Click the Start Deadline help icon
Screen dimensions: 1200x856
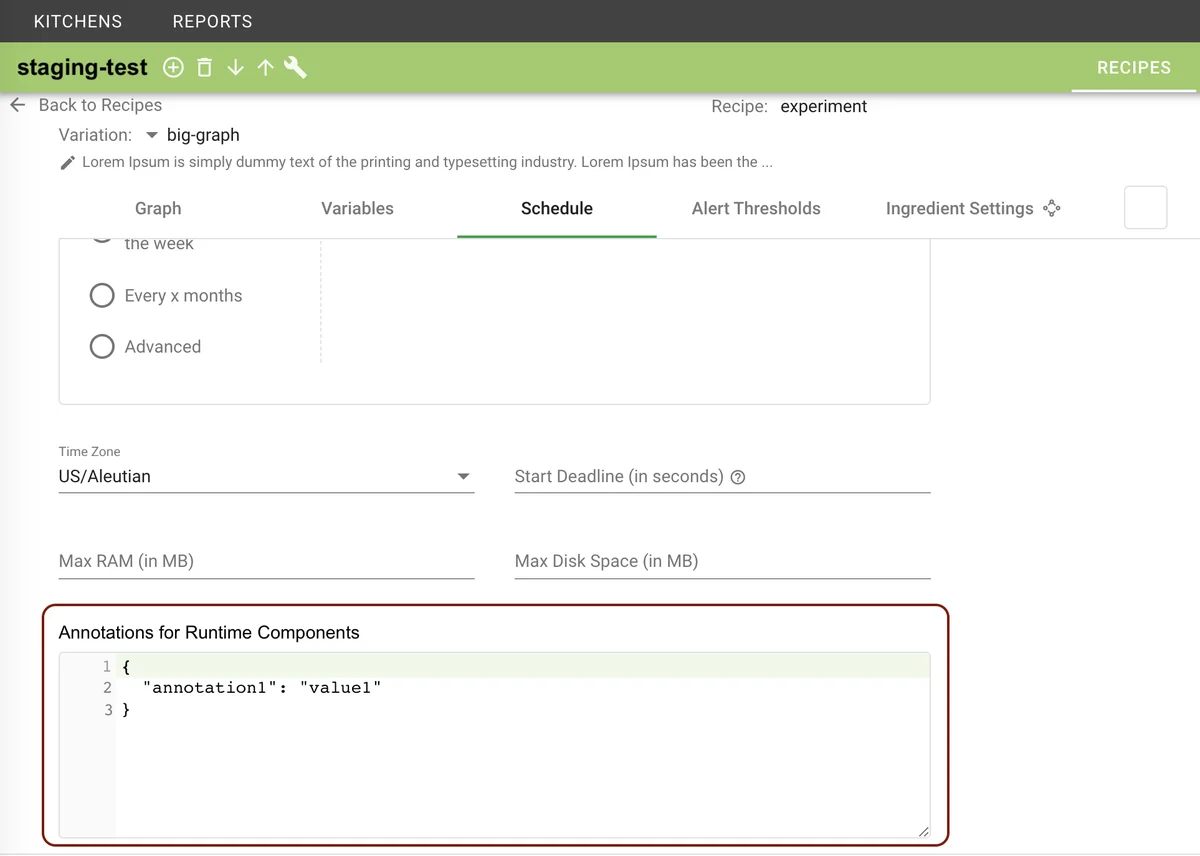coord(738,477)
